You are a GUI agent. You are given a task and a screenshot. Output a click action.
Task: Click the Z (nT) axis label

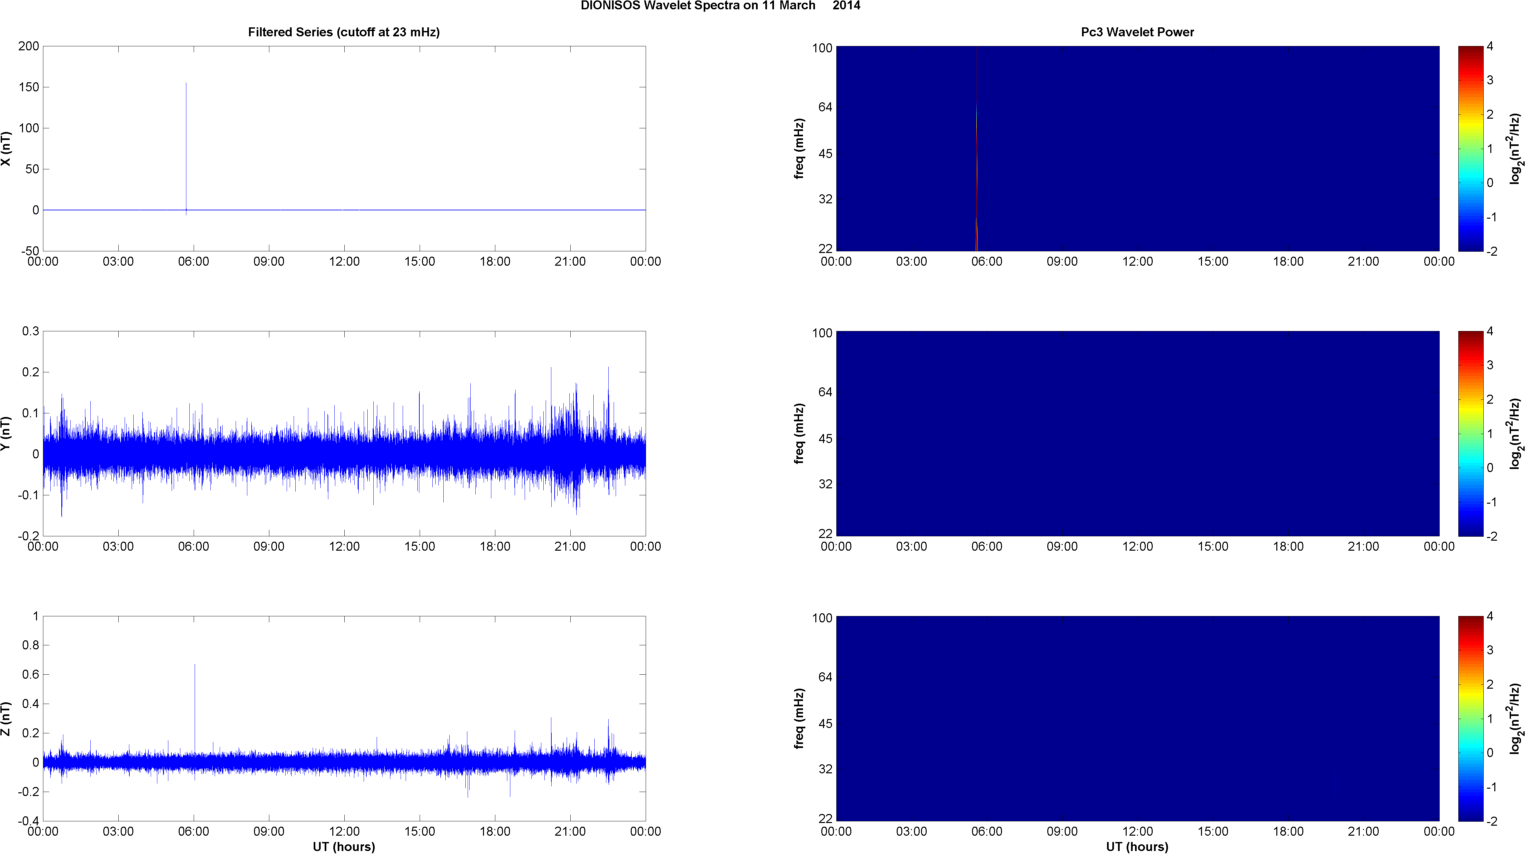(7, 719)
